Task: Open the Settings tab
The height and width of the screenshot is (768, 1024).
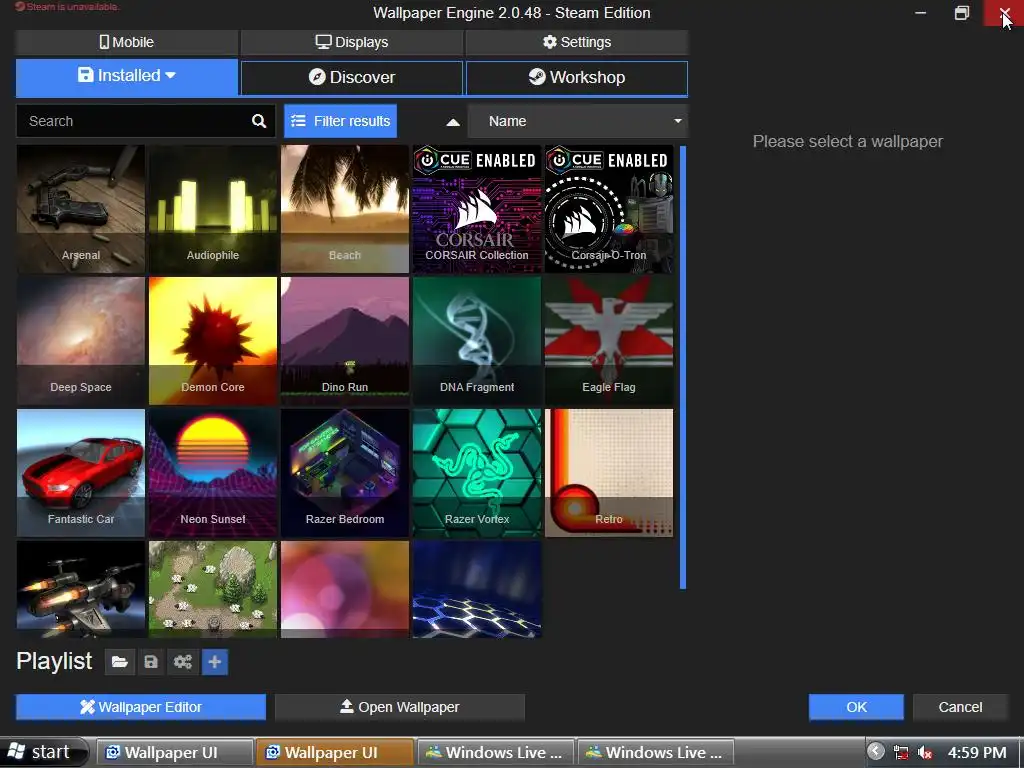Action: click(577, 42)
